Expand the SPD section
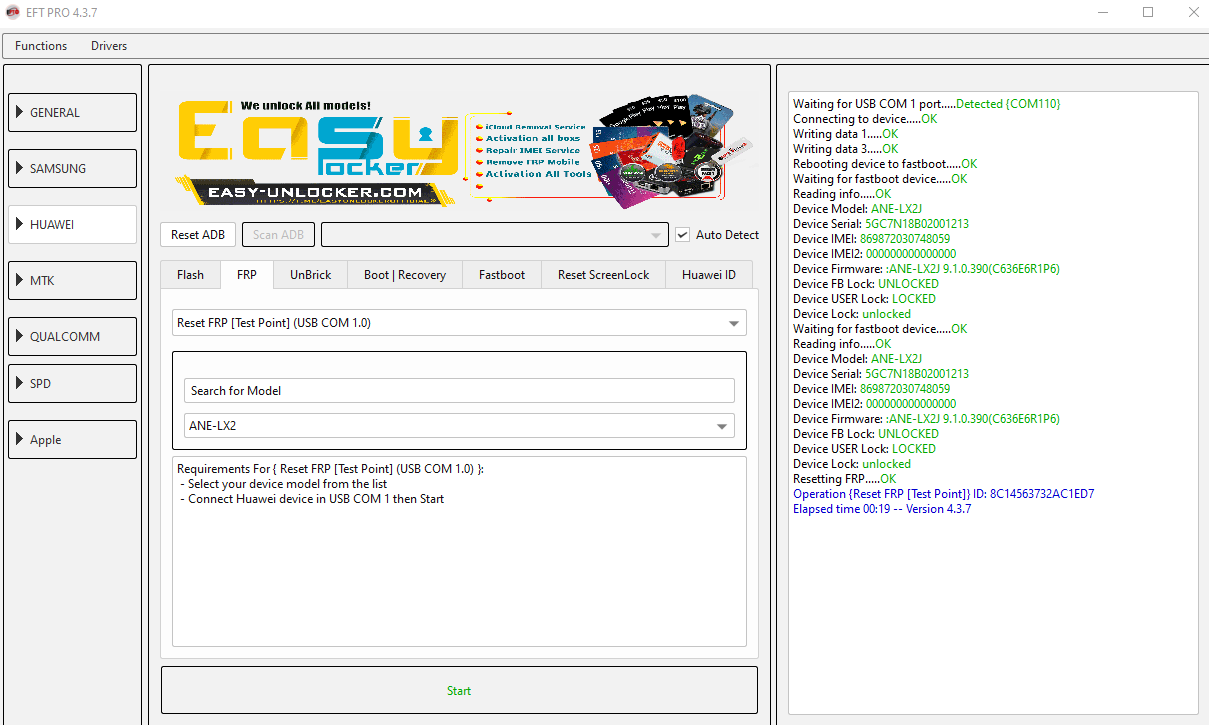The height and width of the screenshot is (725, 1209). pyautogui.click(x=72, y=384)
